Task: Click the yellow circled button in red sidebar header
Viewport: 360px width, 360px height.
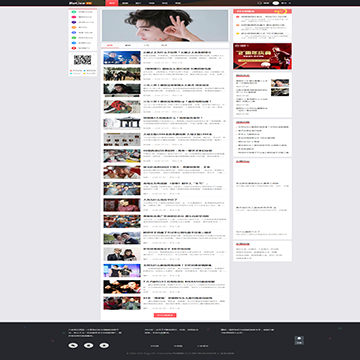Action: click(x=282, y=11)
